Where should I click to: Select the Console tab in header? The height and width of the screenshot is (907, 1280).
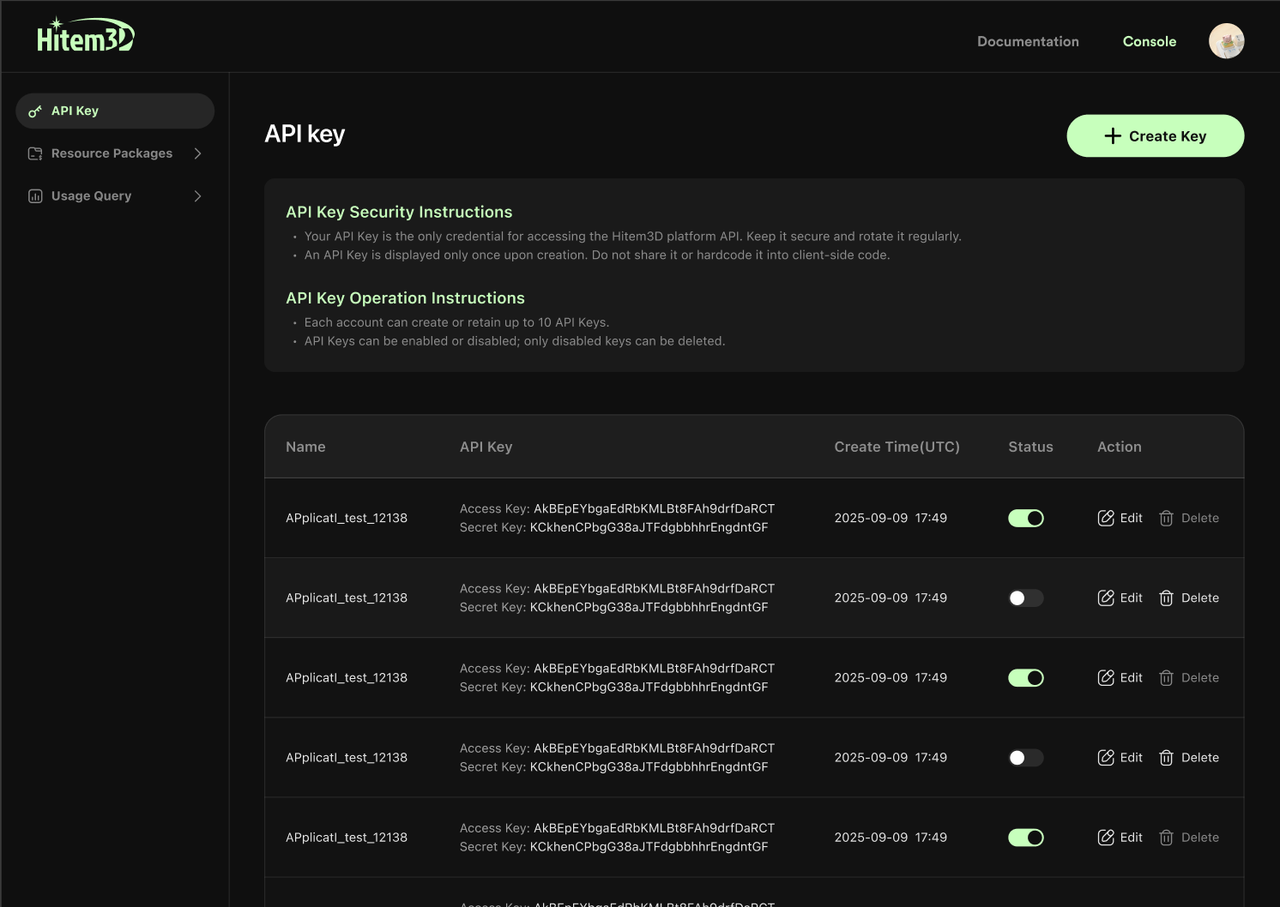pos(1149,42)
